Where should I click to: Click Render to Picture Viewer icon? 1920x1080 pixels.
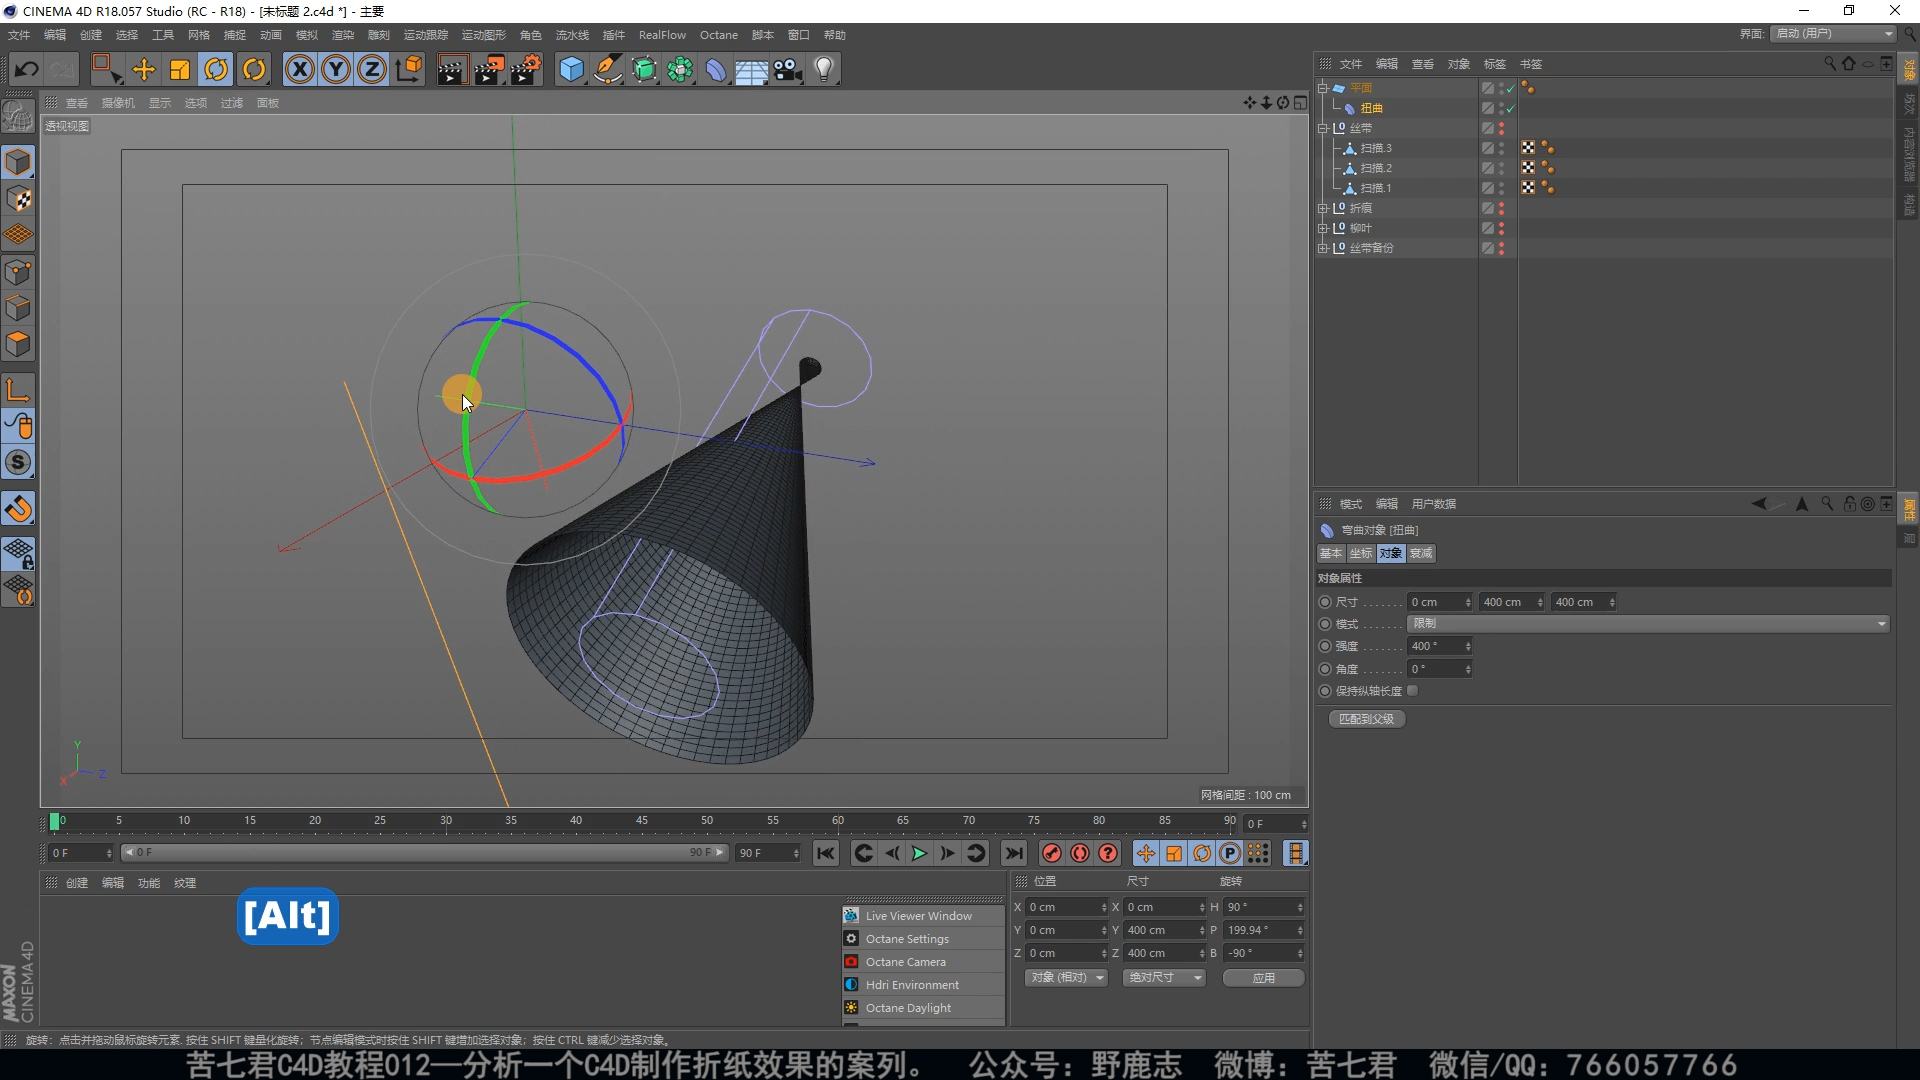(489, 69)
